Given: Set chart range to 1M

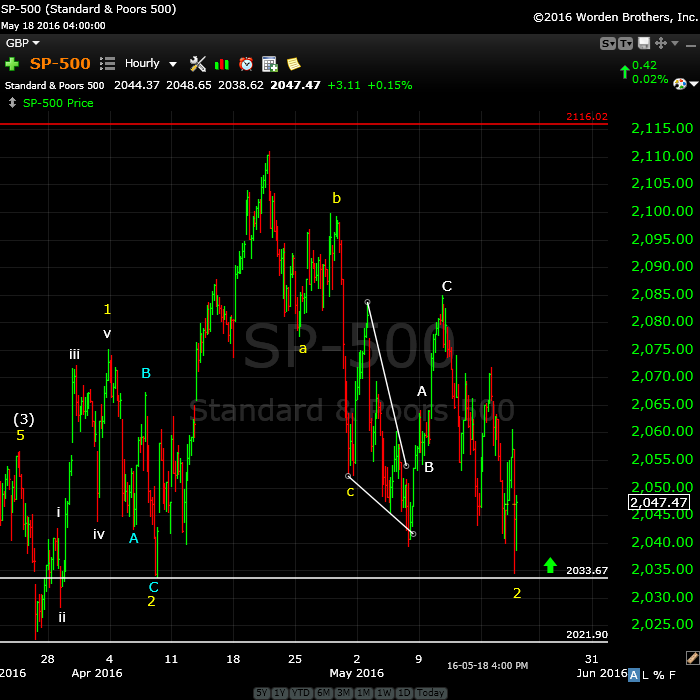Looking at the screenshot, I should pos(364,693).
